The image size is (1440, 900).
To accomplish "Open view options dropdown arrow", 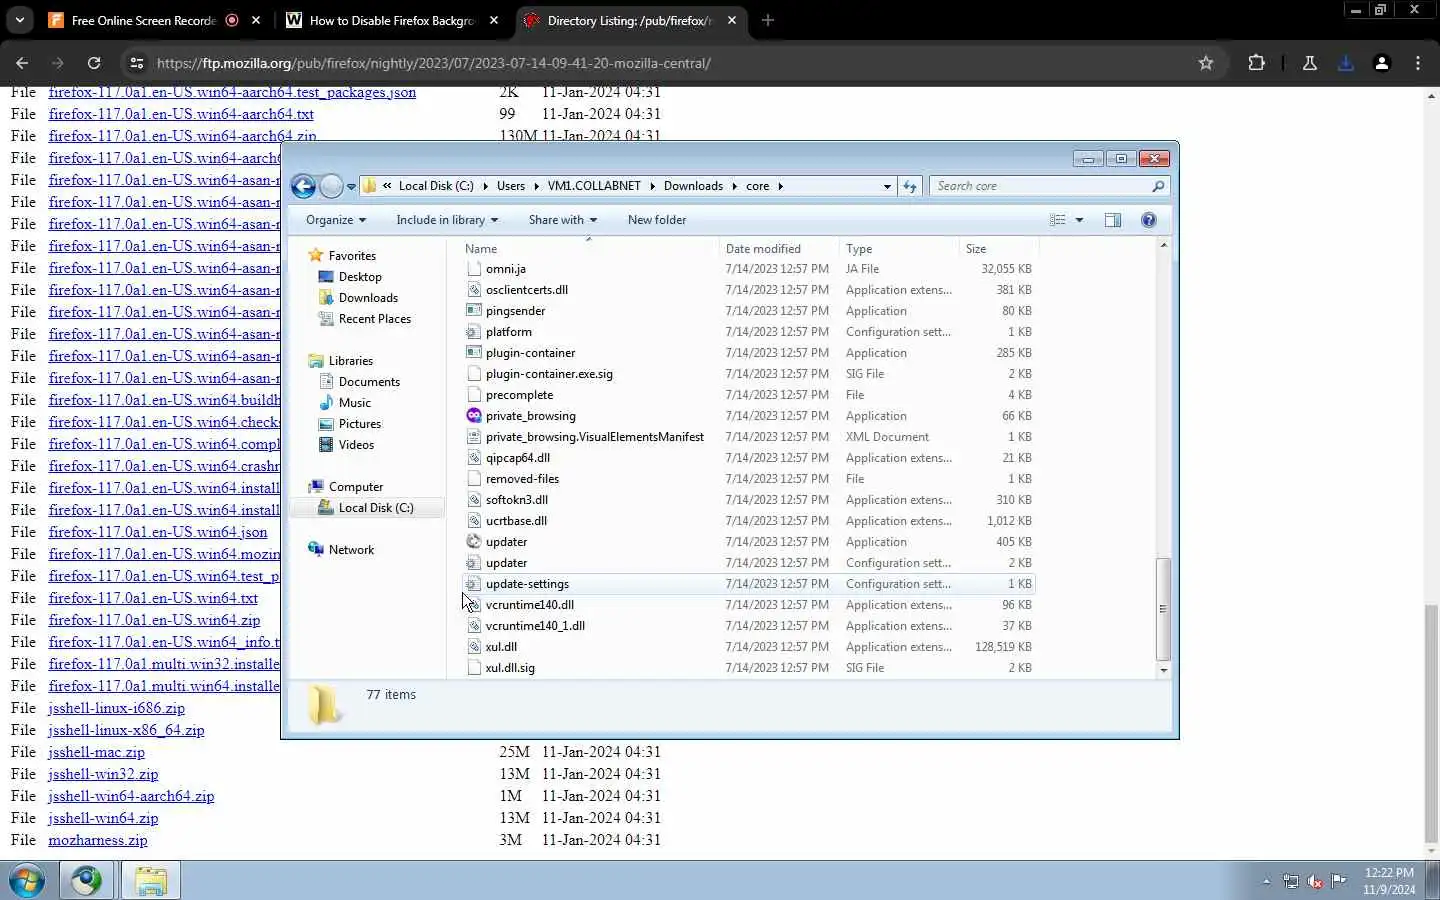I will (1079, 220).
